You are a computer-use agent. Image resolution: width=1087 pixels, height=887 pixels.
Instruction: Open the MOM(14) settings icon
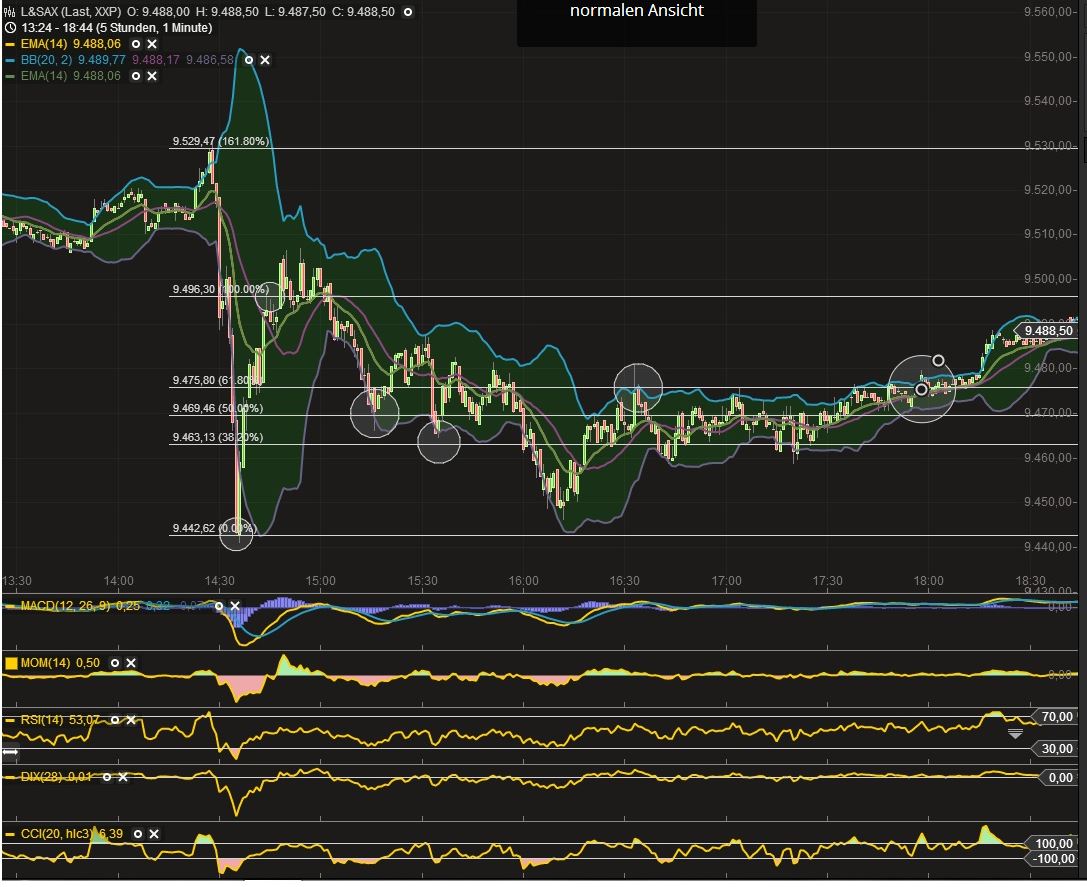pos(114,663)
